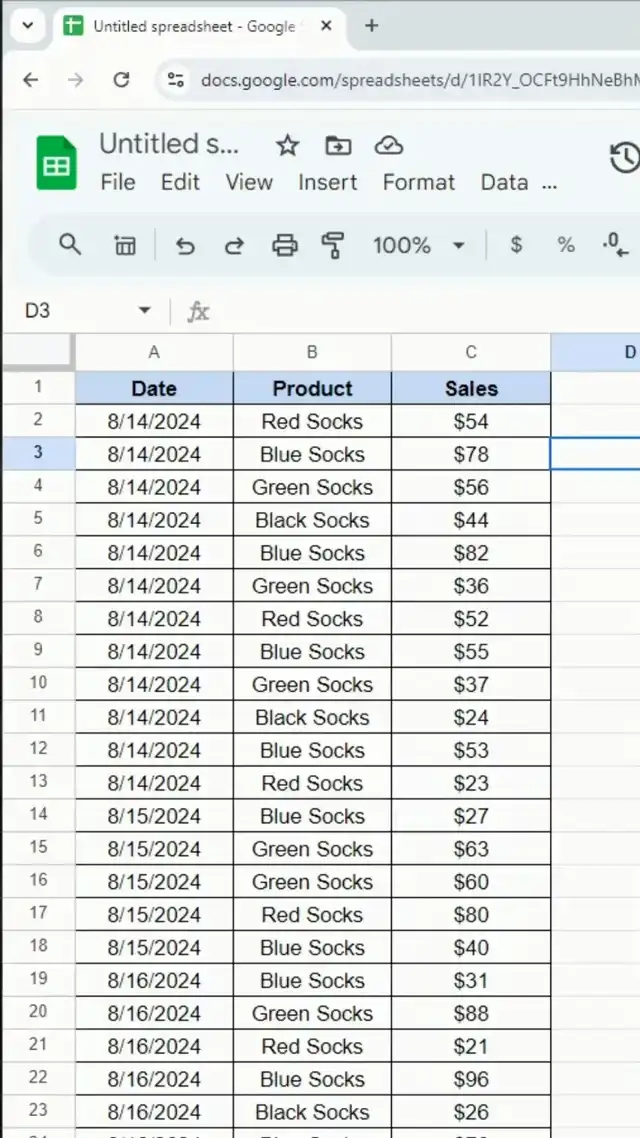Open the move to folder icon
The height and width of the screenshot is (1138, 640).
(x=338, y=146)
